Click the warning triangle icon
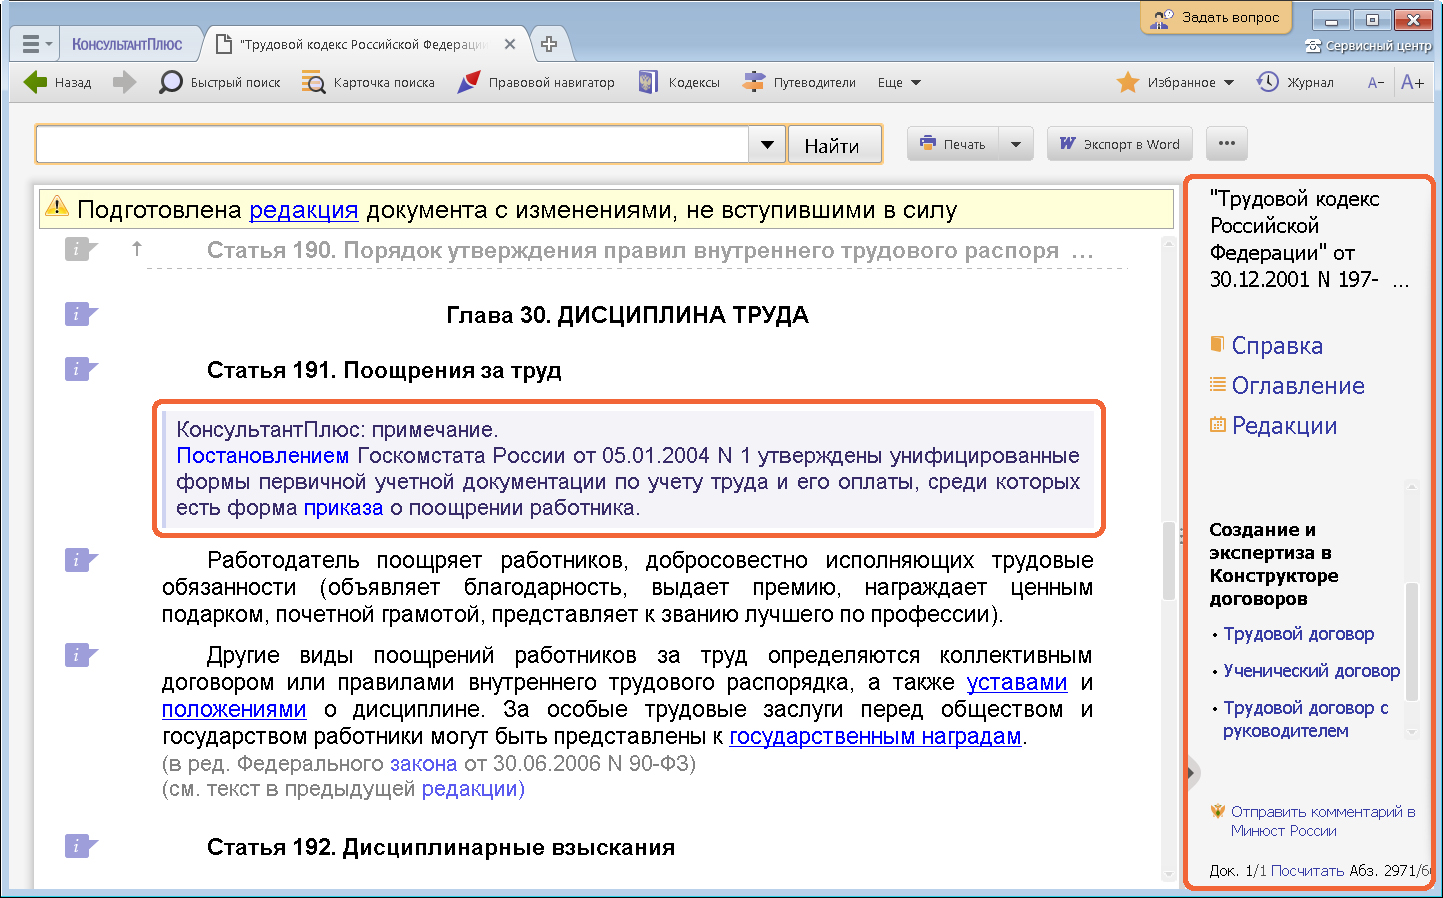 pos(57,208)
